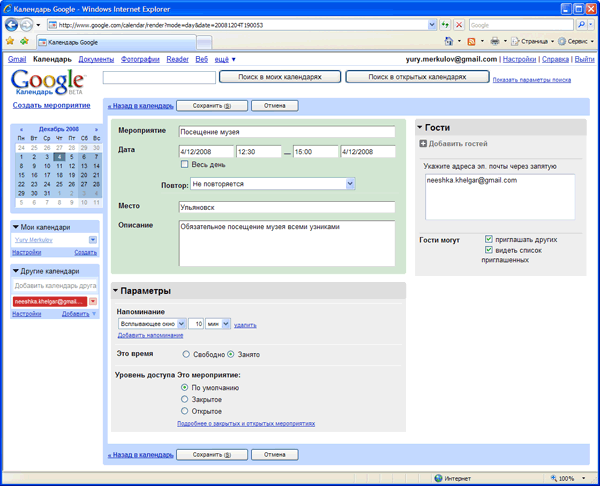Collapse Мои календари panel
Viewport: 600px width, 486px height.
point(16,227)
